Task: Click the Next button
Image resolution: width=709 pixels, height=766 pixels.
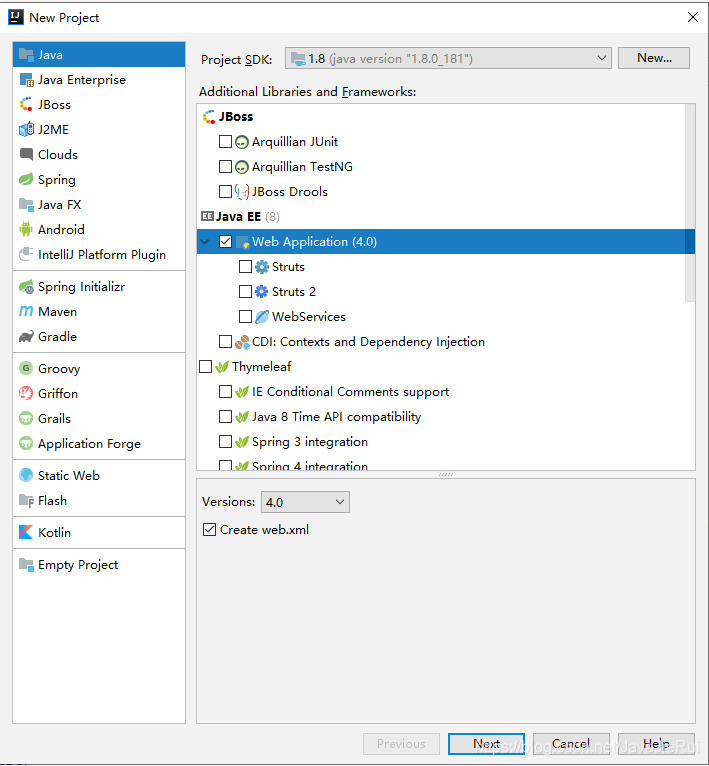Action: [x=486, y=744]
